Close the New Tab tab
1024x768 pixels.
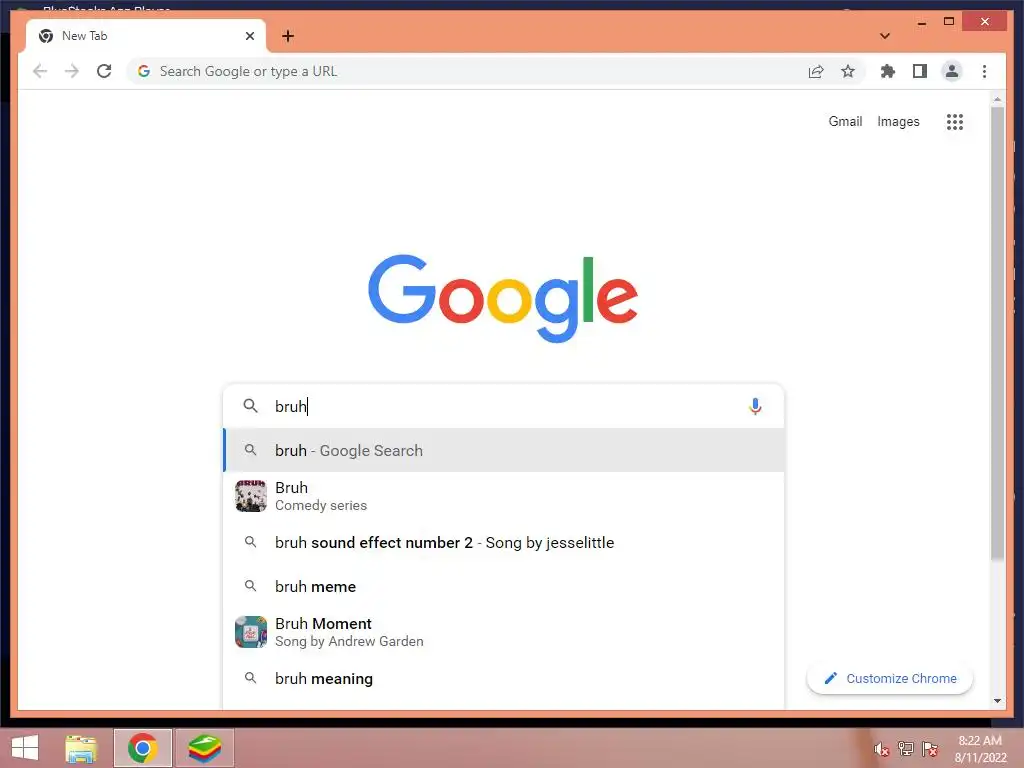point(249,36)
